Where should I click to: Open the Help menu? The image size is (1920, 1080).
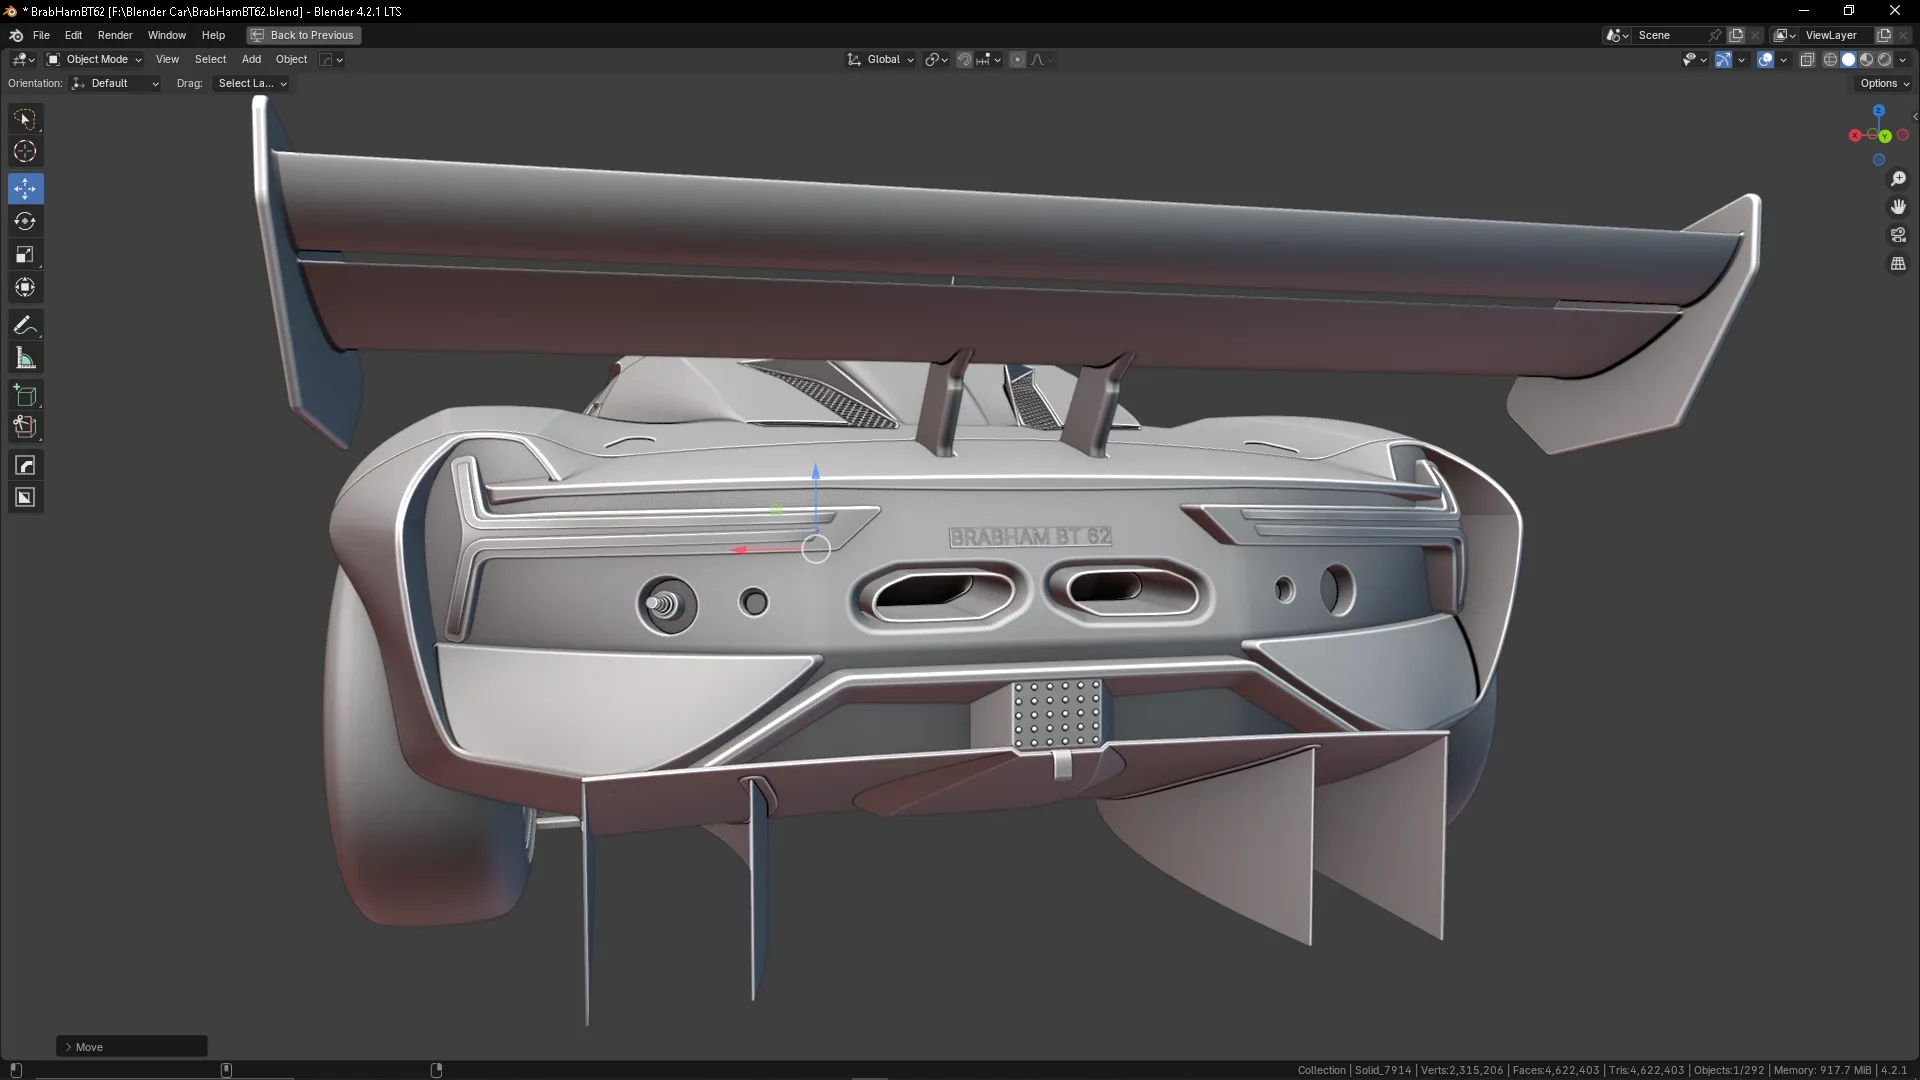point(213,35)
